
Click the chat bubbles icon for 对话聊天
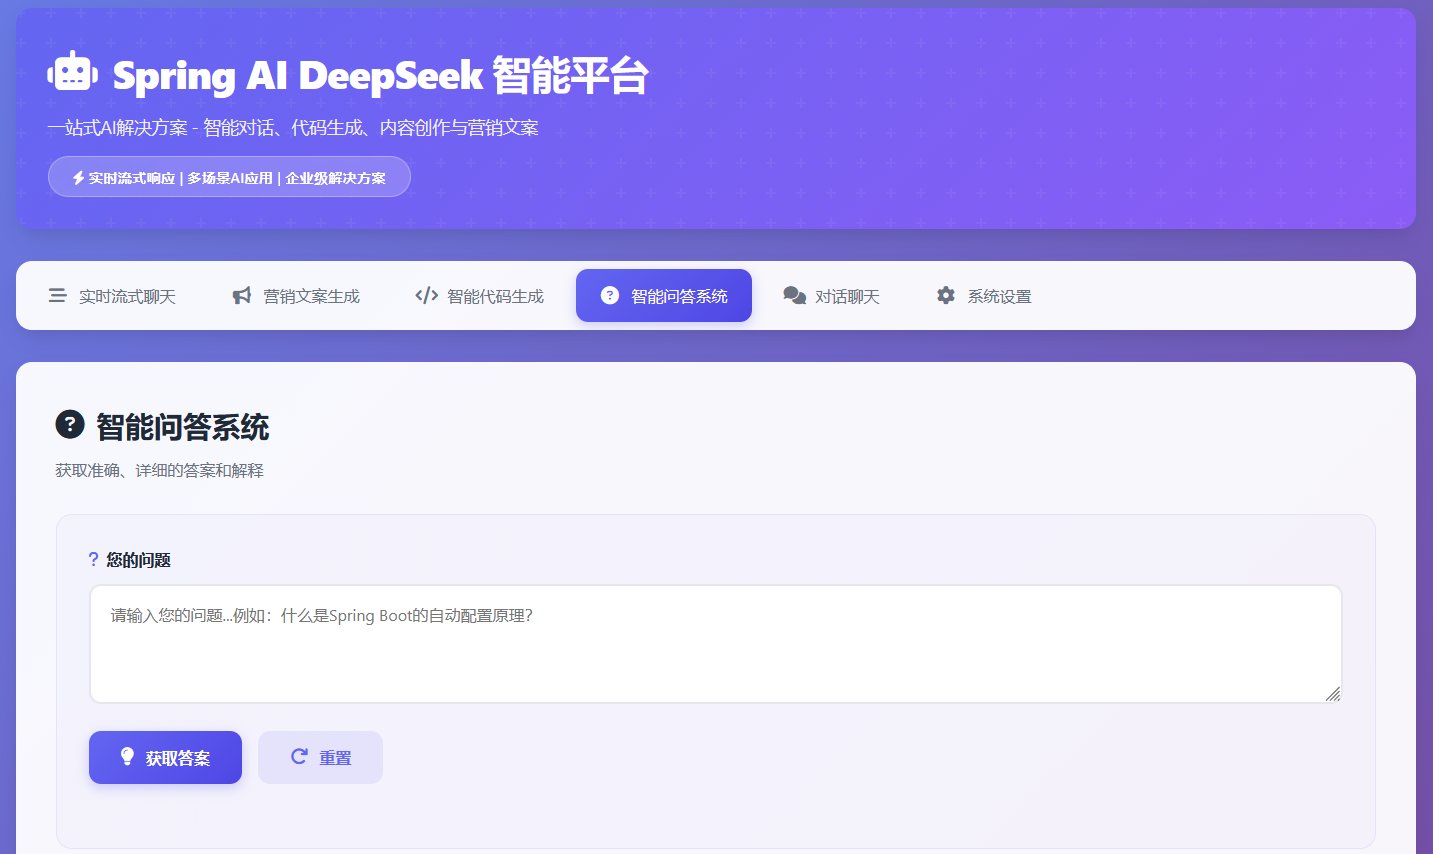tap(794, 296)
